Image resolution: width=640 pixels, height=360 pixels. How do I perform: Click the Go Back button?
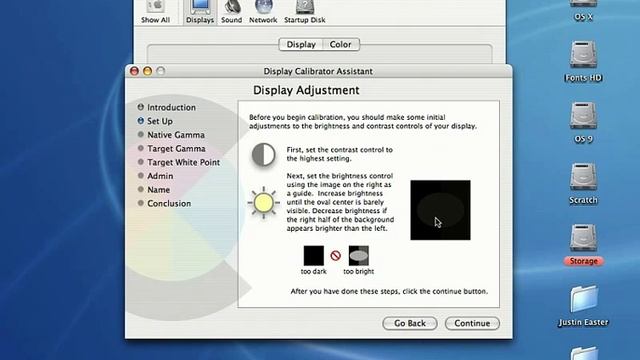pyautogui.click(x=410, y=323)
